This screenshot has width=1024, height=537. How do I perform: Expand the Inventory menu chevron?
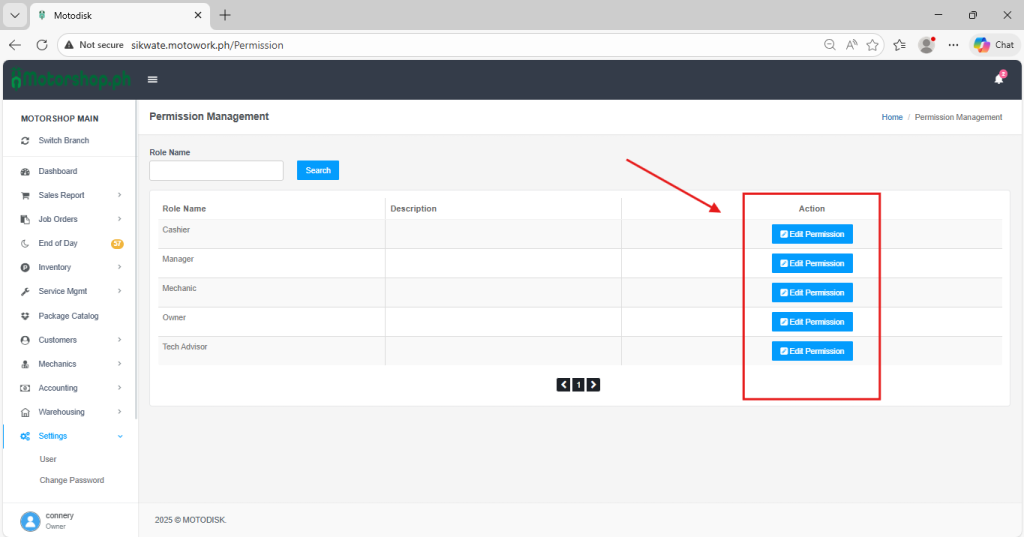[119, 268]
